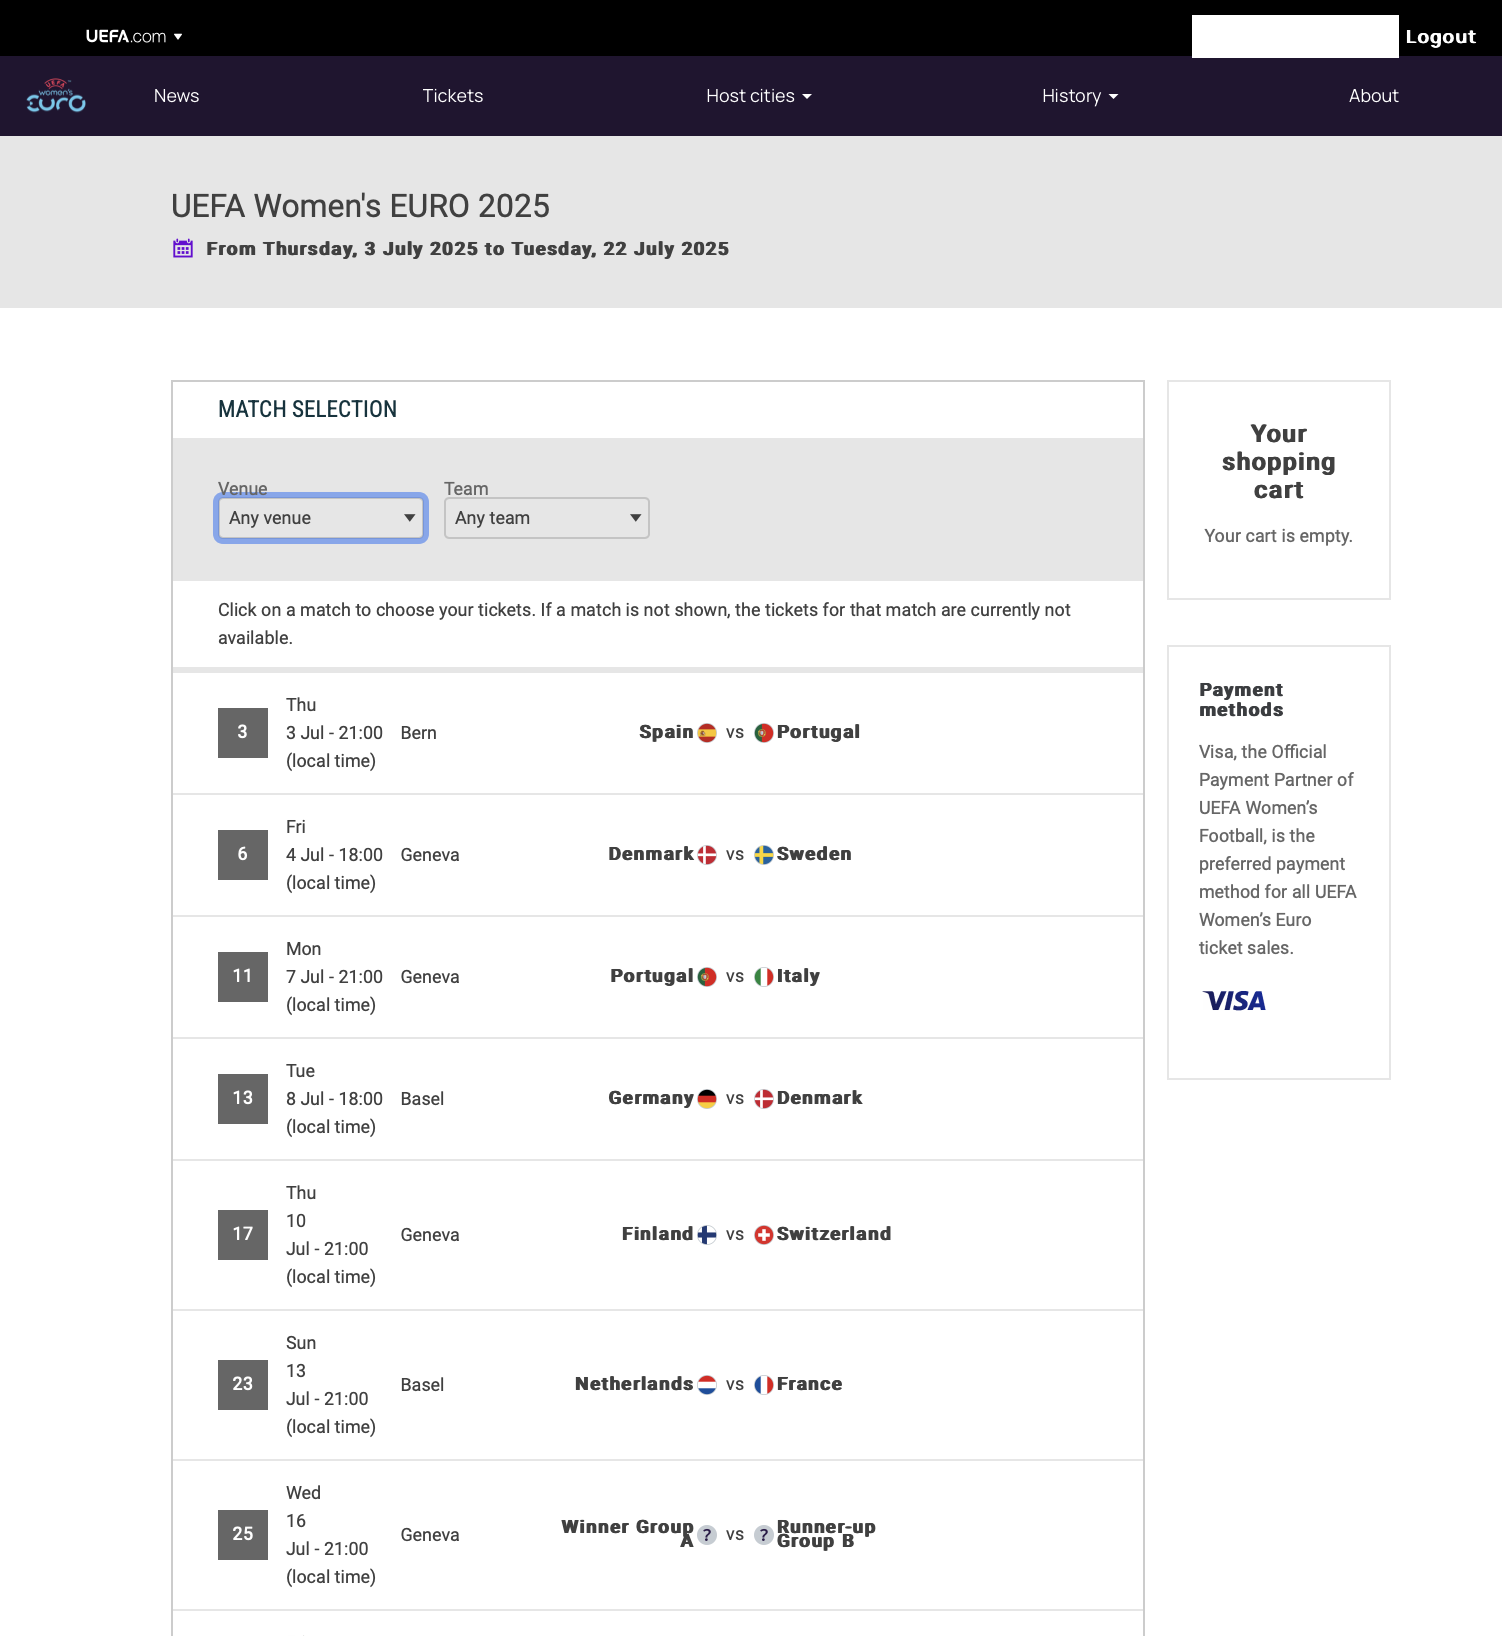Screen dimensions: 1502x1636
Task: Select match 13 Germany vs Denmark row
Action: pyautogui.click(x=657, y=1099)
